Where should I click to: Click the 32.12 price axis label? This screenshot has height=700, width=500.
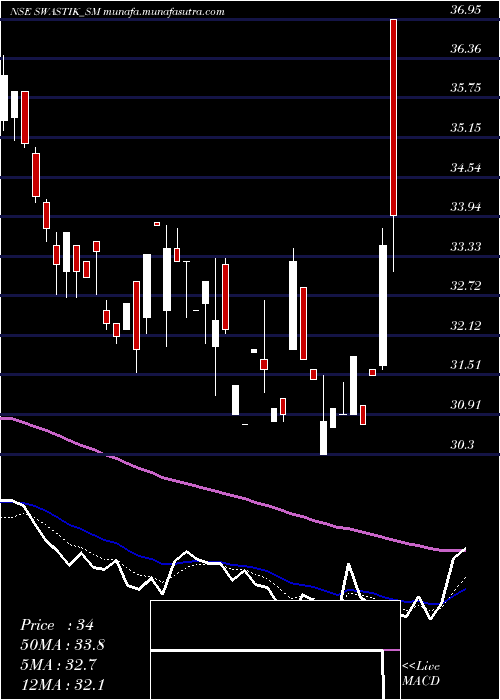[466, 325]
